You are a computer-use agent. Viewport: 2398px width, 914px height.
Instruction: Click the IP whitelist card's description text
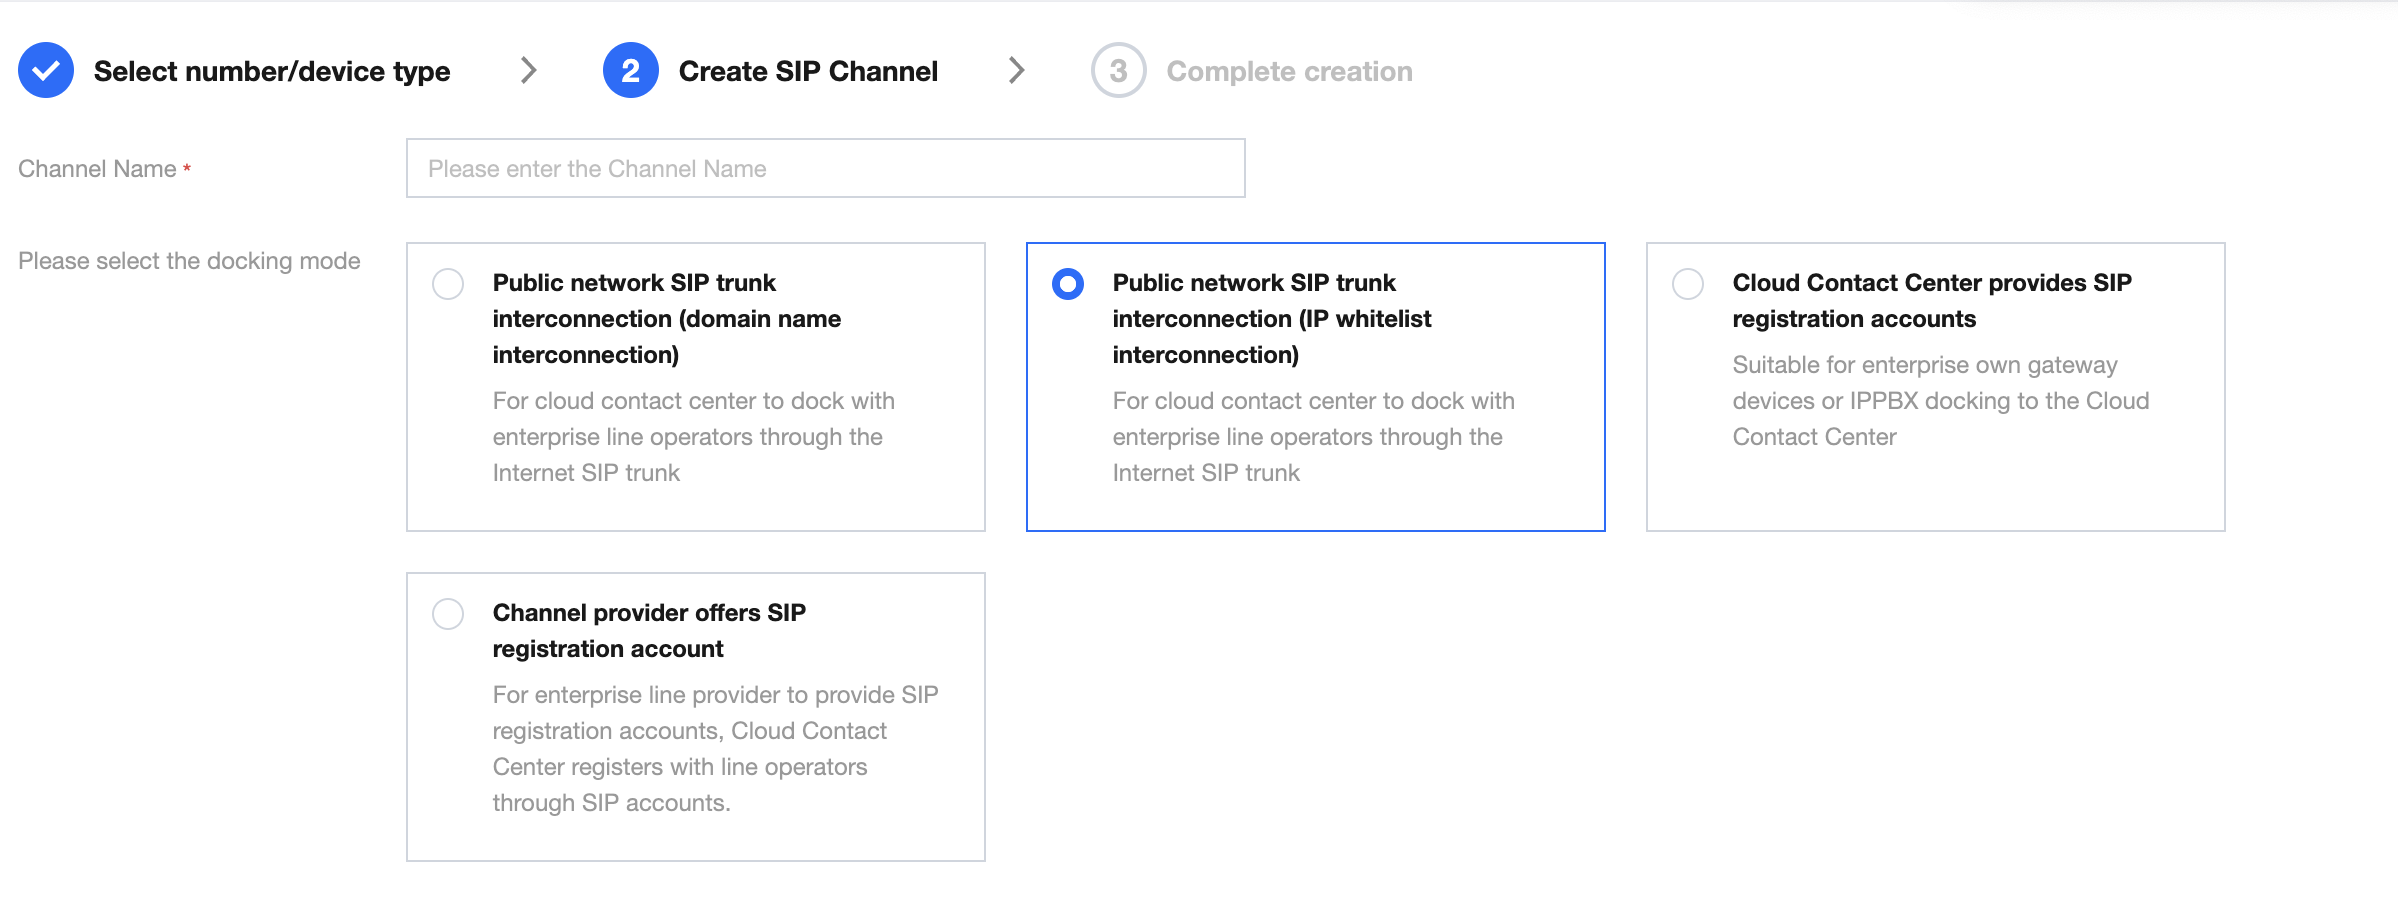(x=1313, y=437)
